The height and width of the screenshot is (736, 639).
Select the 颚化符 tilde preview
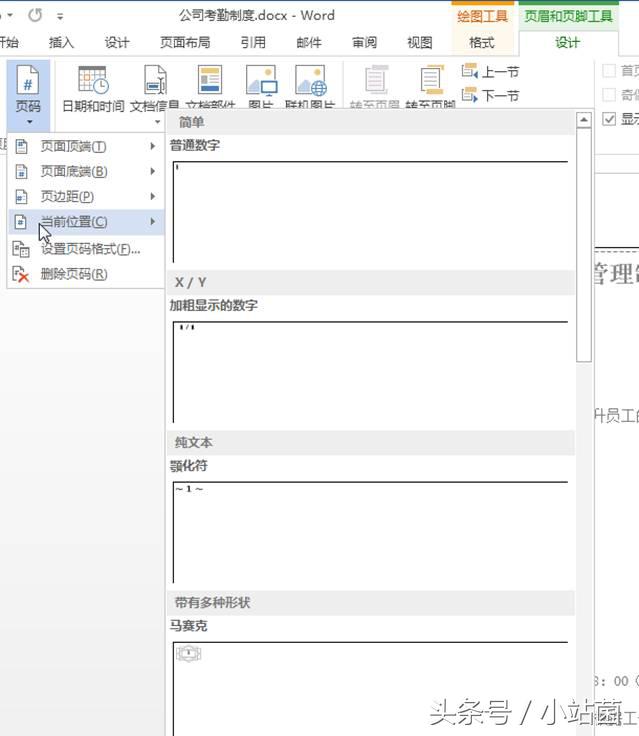370,532
